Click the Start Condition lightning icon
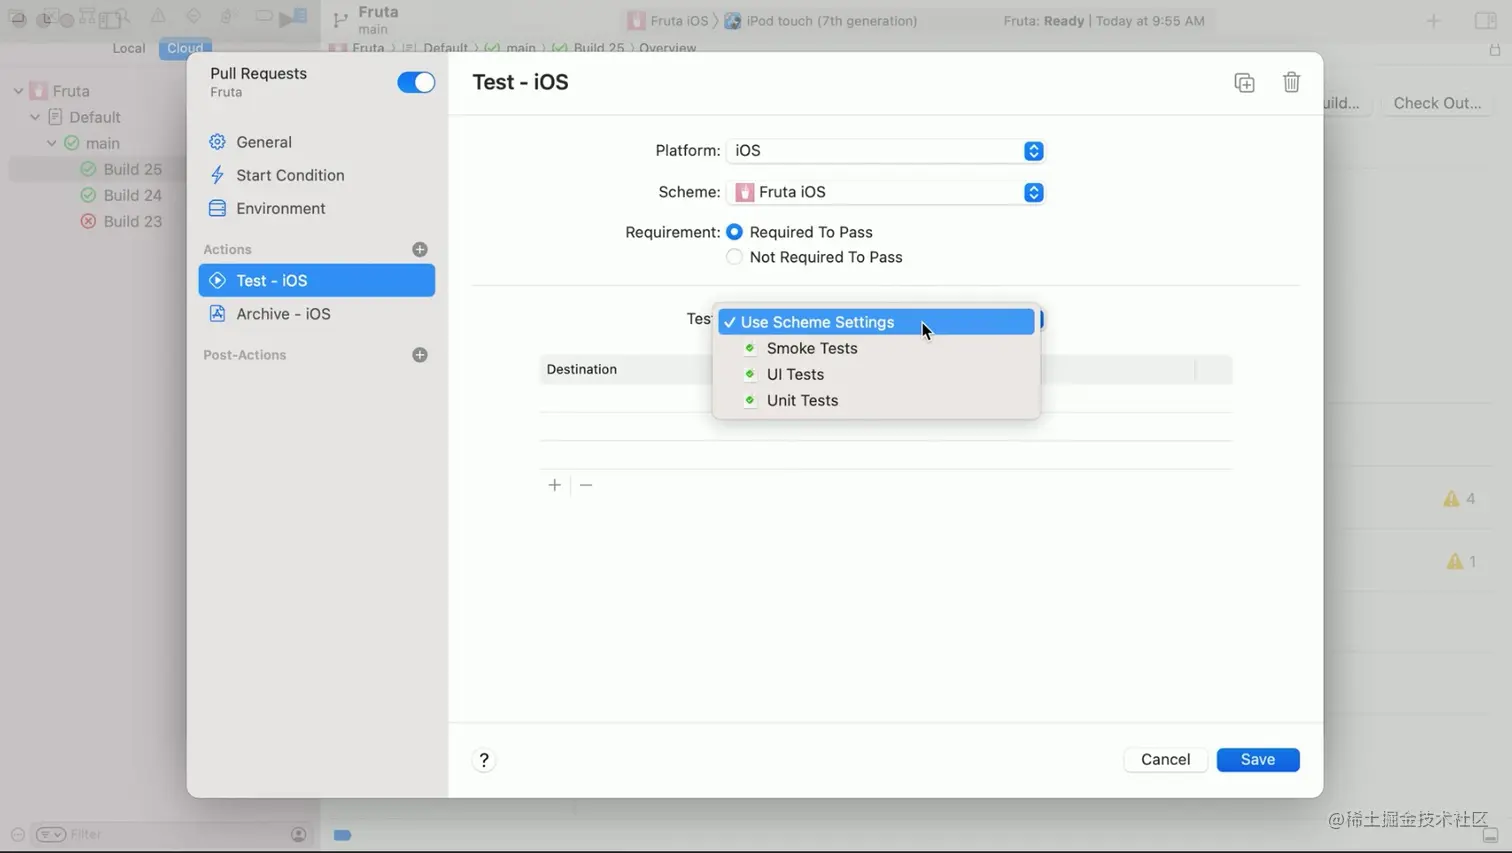 [x=217, y=175]
